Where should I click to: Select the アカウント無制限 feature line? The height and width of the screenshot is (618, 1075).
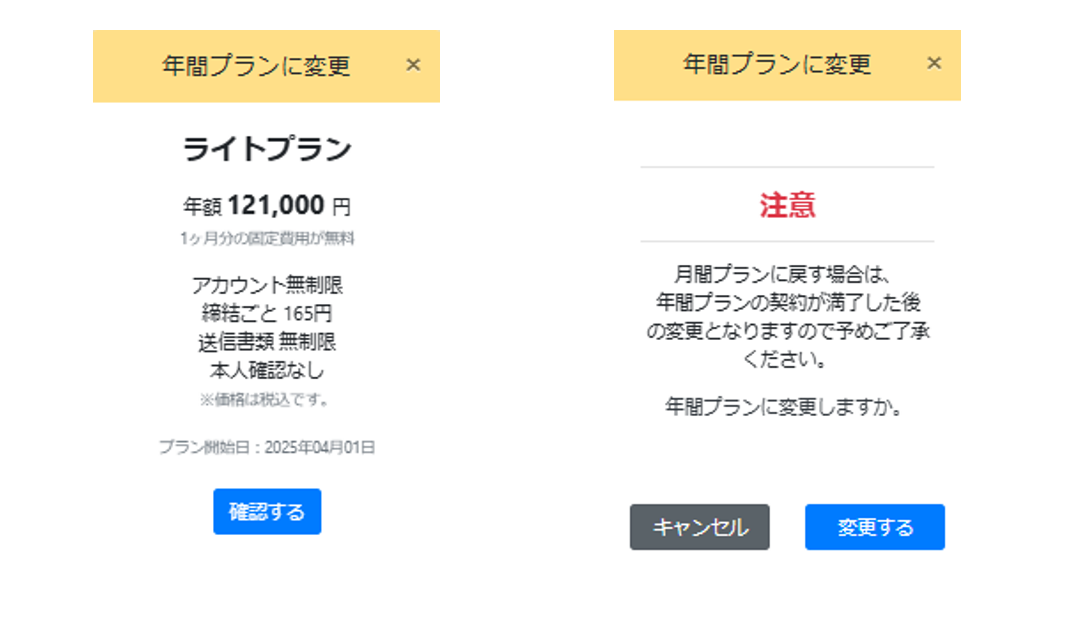(x=267, y=284)
